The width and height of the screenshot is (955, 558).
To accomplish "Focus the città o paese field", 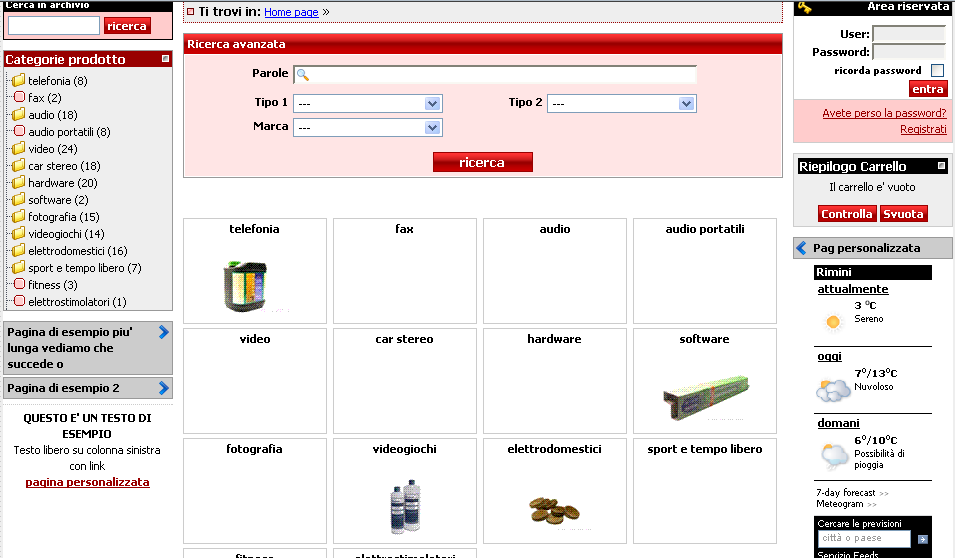I will tap(864, 539).
